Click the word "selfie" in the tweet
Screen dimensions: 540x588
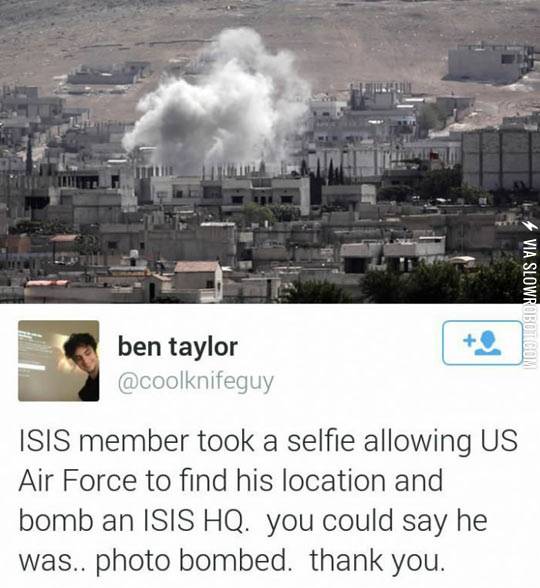(x=321, y=440)
